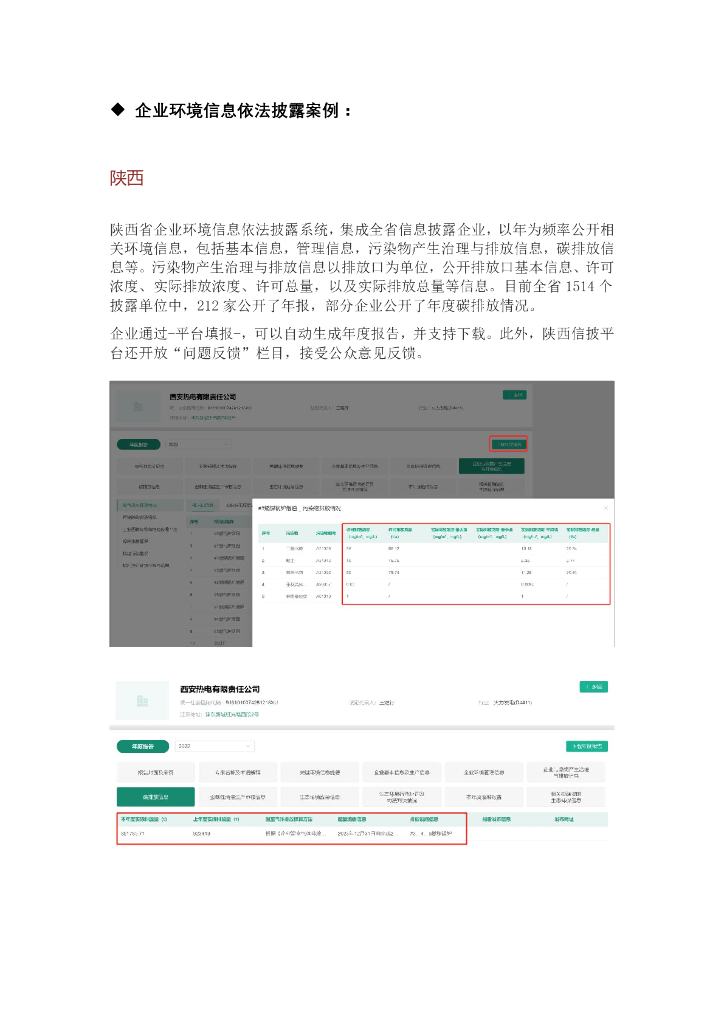The height and width of the screenshot is (1024, 724).
Task: Click the 温室气体排放核算方法 column header
Action: pos(289,819)
